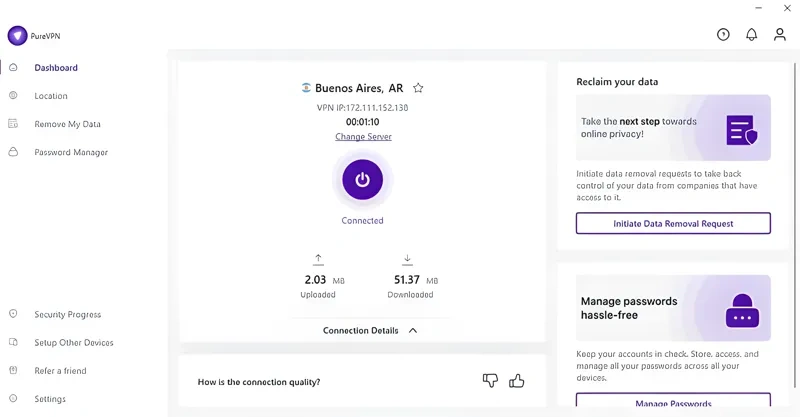
Task: Click the Change Server link
Action: [363, 137]
